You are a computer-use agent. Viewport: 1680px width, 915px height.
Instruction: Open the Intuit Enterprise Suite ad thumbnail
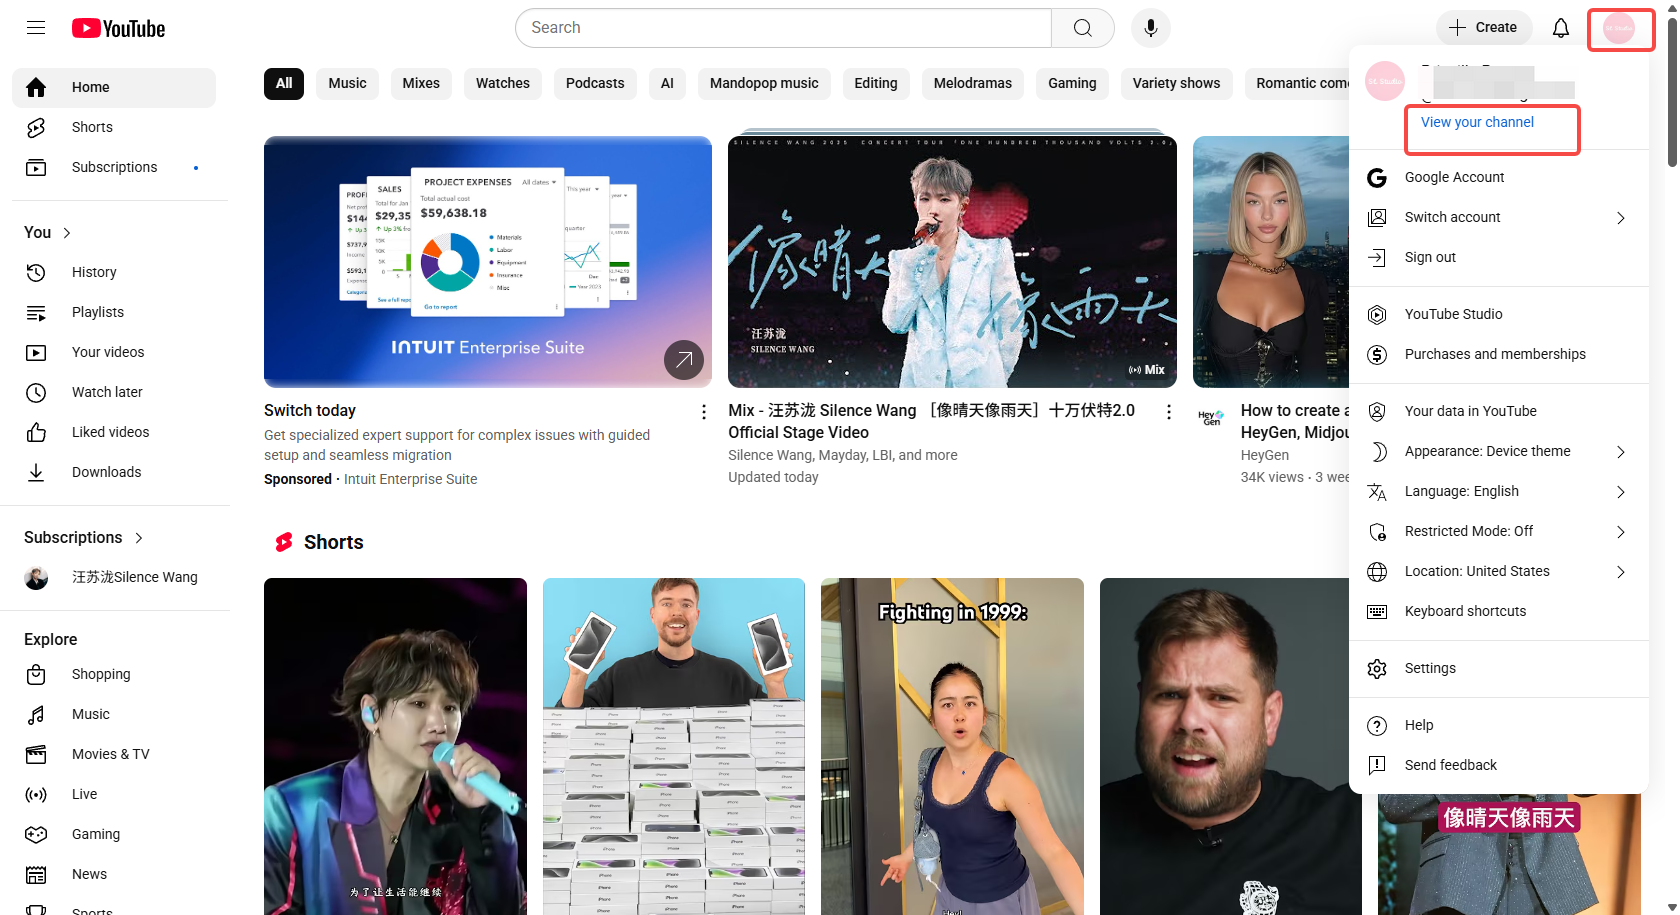click(488, 262)
